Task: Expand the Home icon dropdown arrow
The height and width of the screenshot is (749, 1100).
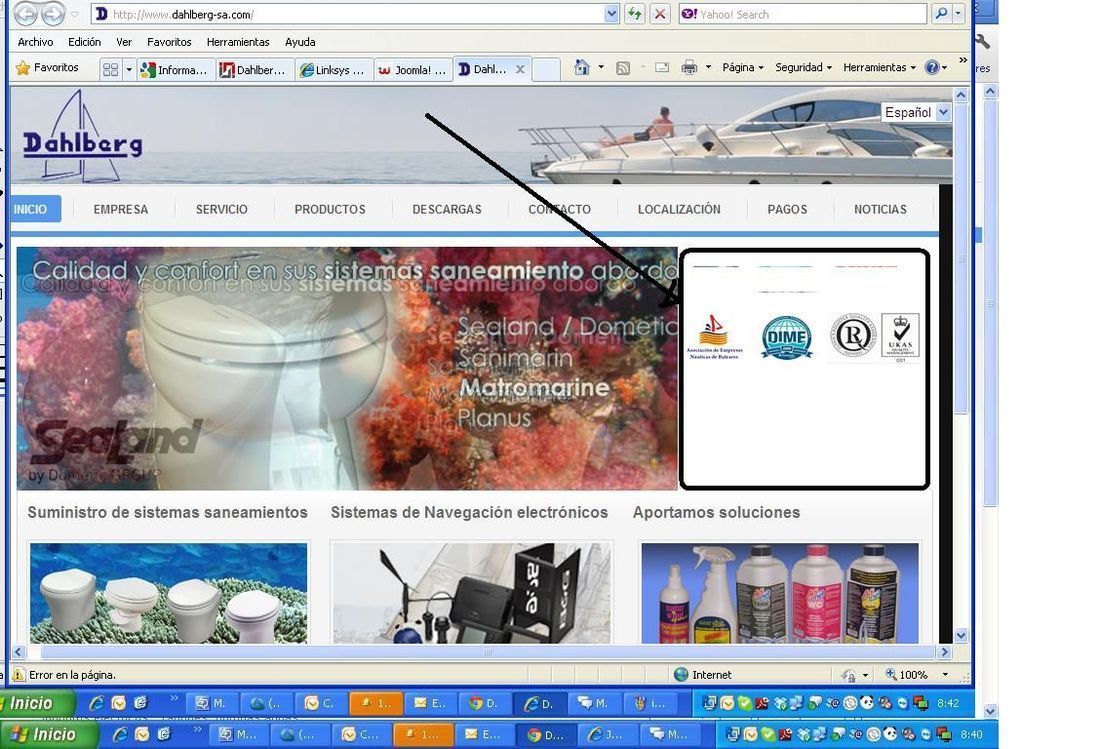Action: coord(601,67)
